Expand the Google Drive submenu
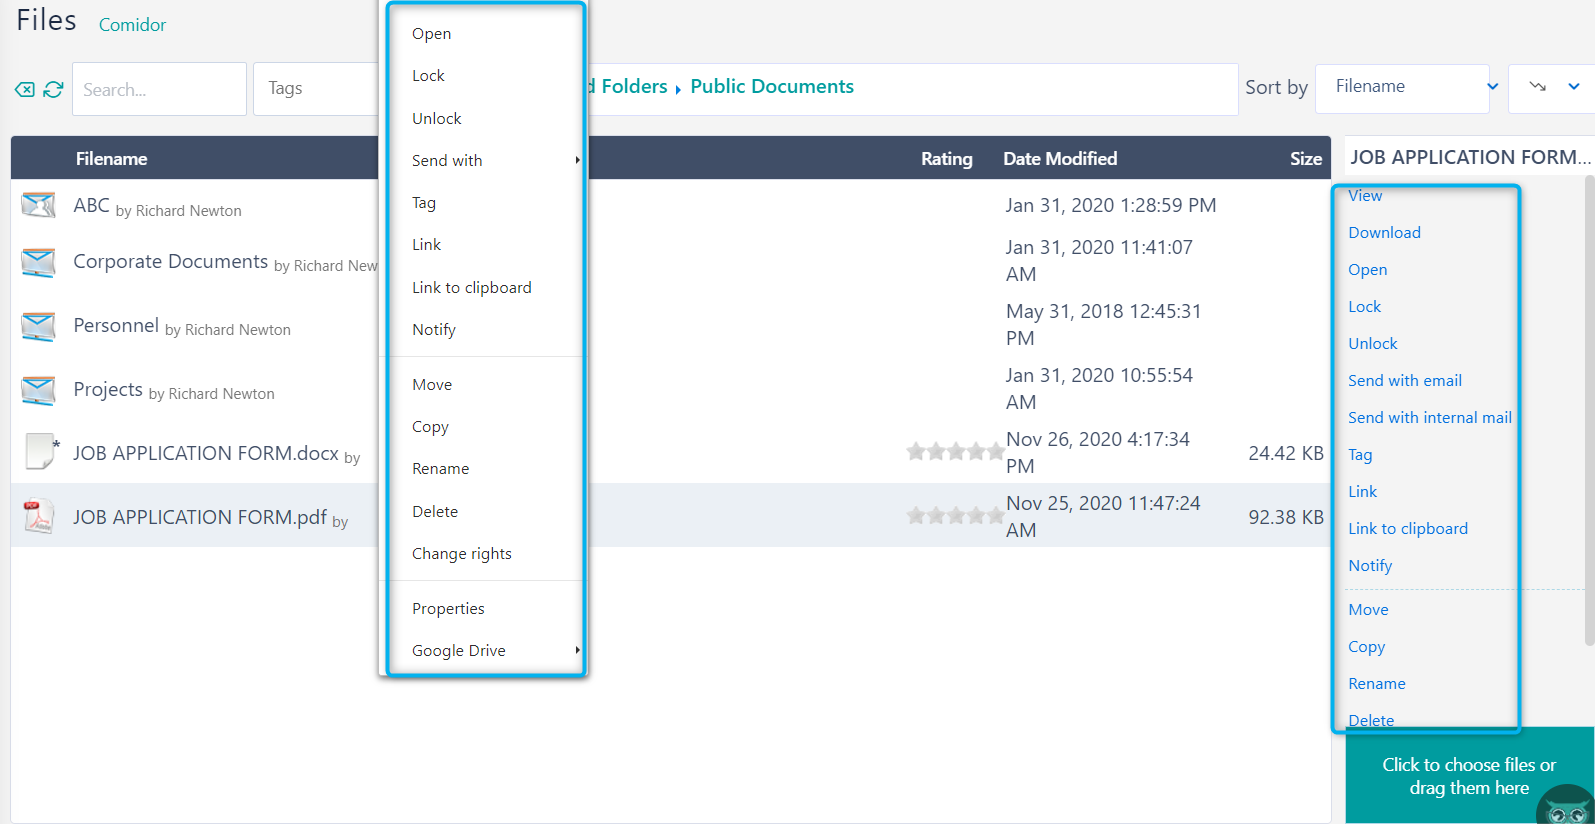The image size is (1595, 824). tap(577, 650)
